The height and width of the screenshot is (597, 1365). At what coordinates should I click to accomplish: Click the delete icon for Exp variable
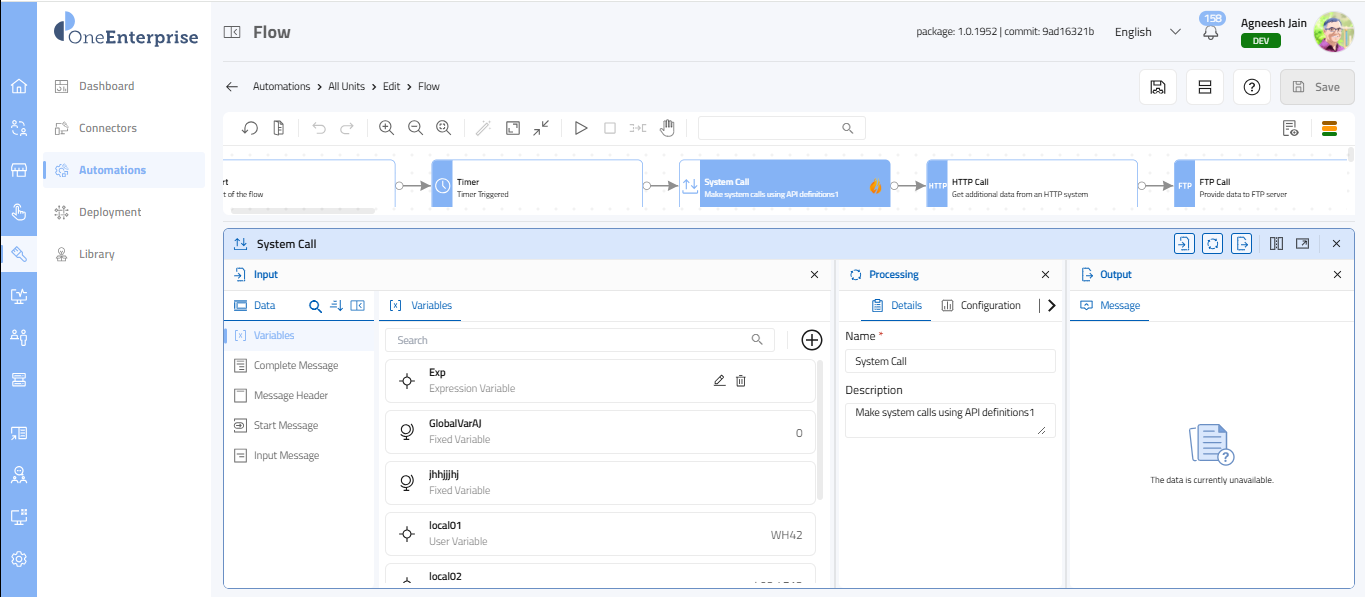[741, 380]
